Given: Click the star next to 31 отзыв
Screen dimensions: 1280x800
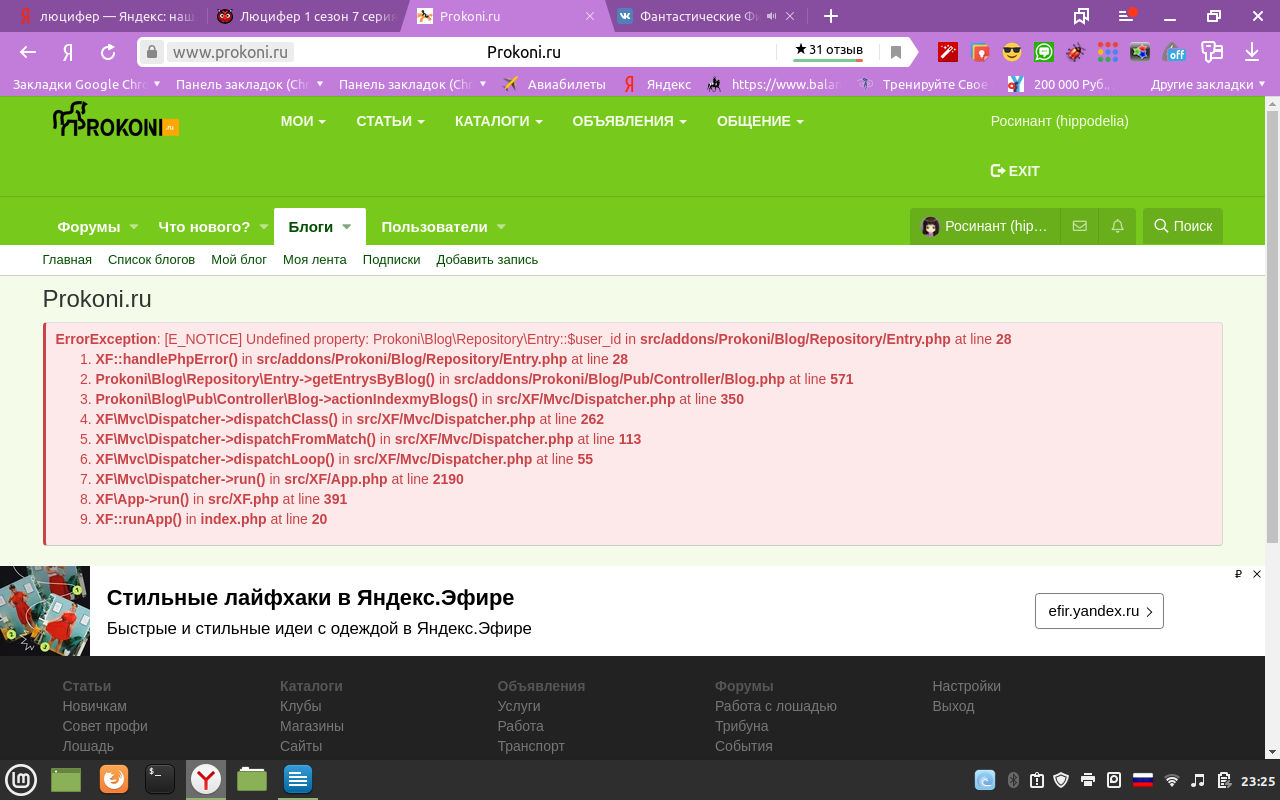Looking at the screenshot, I should (803, 47).
